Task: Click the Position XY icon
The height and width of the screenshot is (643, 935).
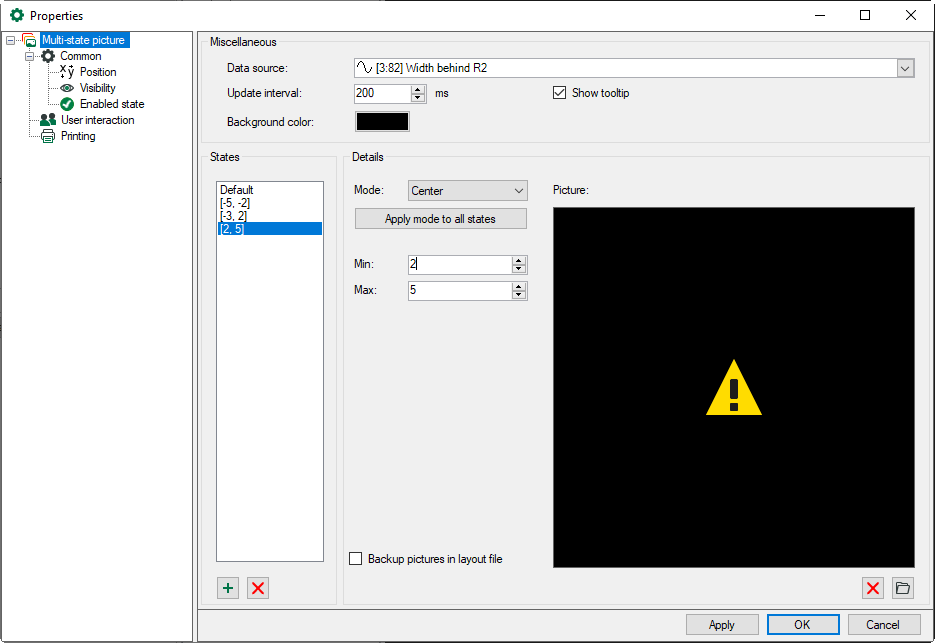Action: [67, 72]
